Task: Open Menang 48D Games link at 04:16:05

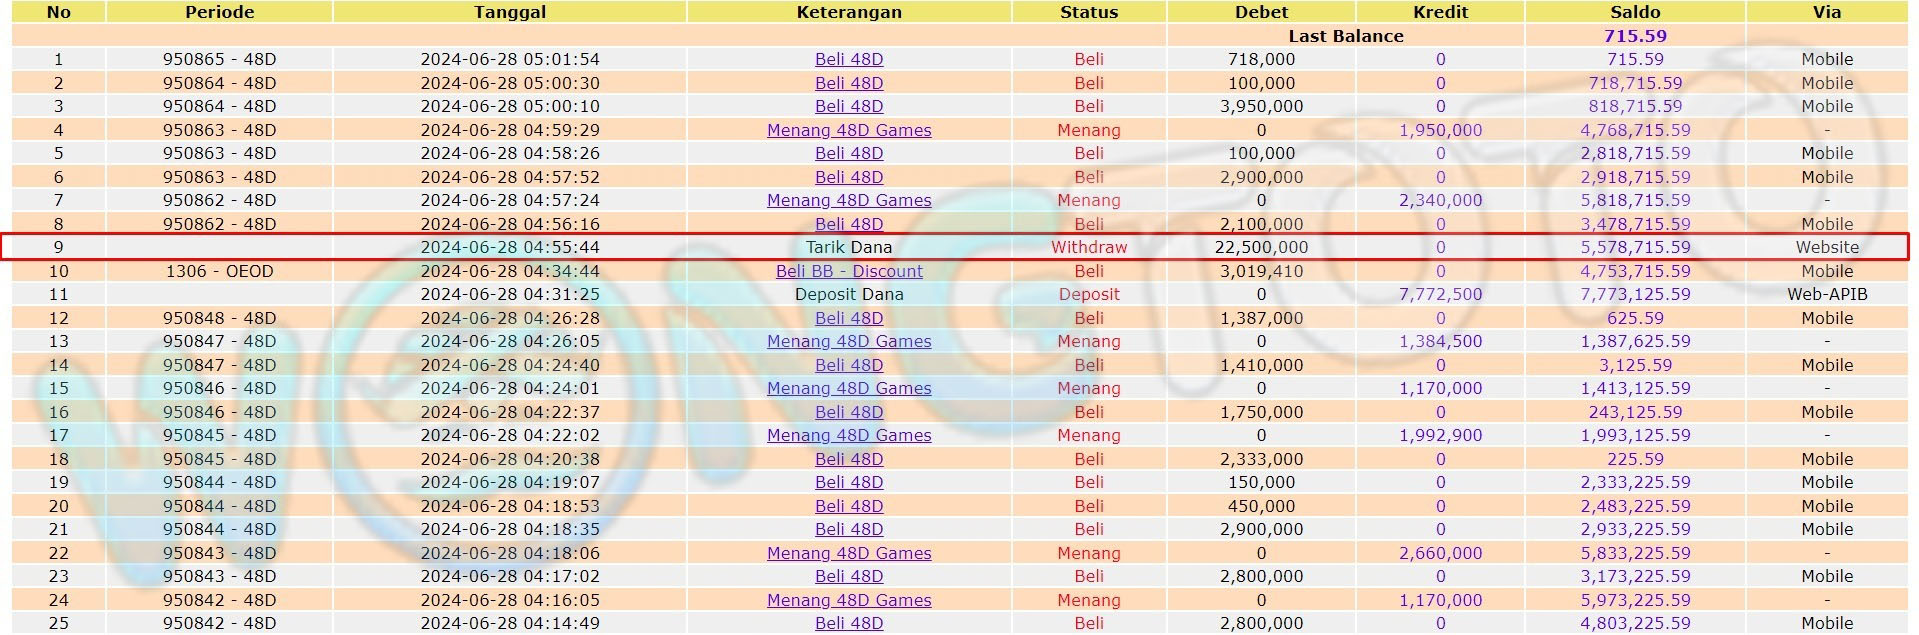Action: [x=849, y=600]
